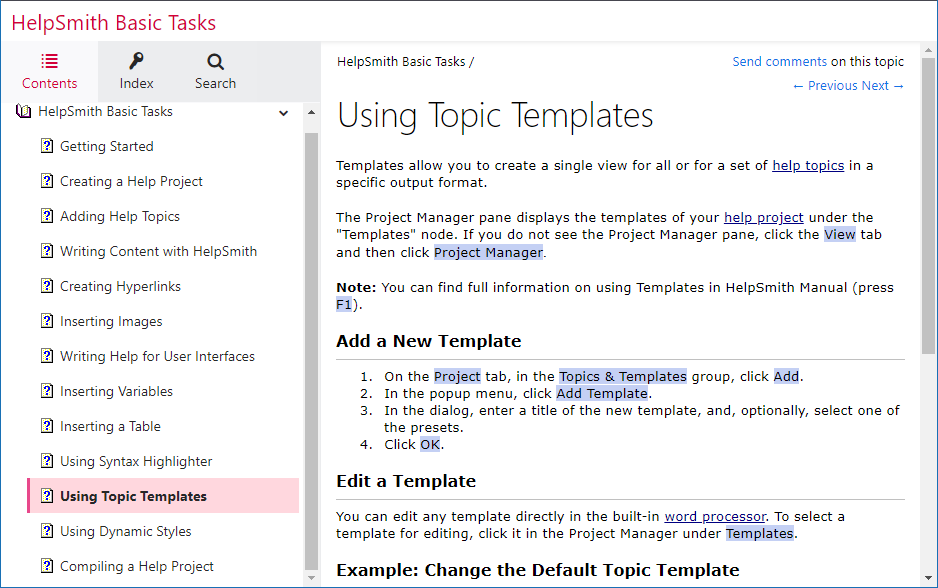Click the Add a New Template heading
This screenshot has height=588, width=938.
(x=429, y=341)
